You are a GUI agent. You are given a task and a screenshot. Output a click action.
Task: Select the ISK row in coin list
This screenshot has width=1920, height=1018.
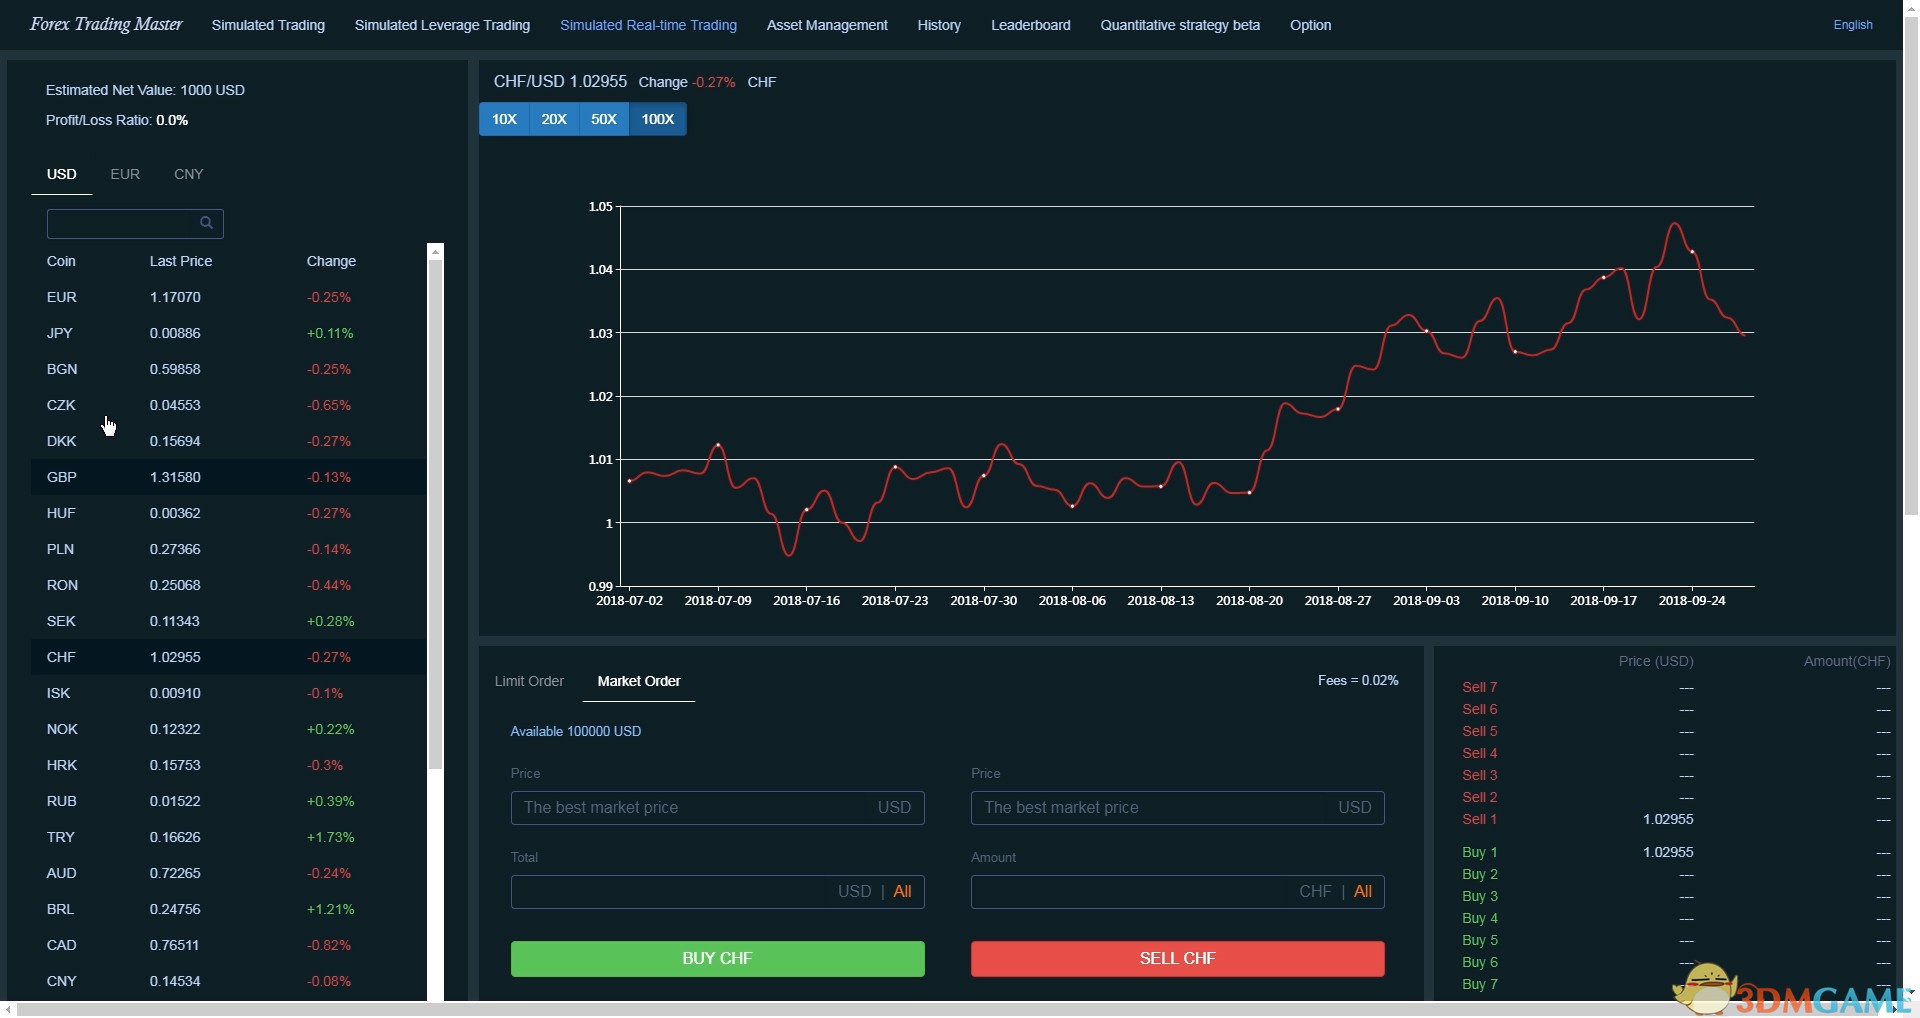[228, 693]
